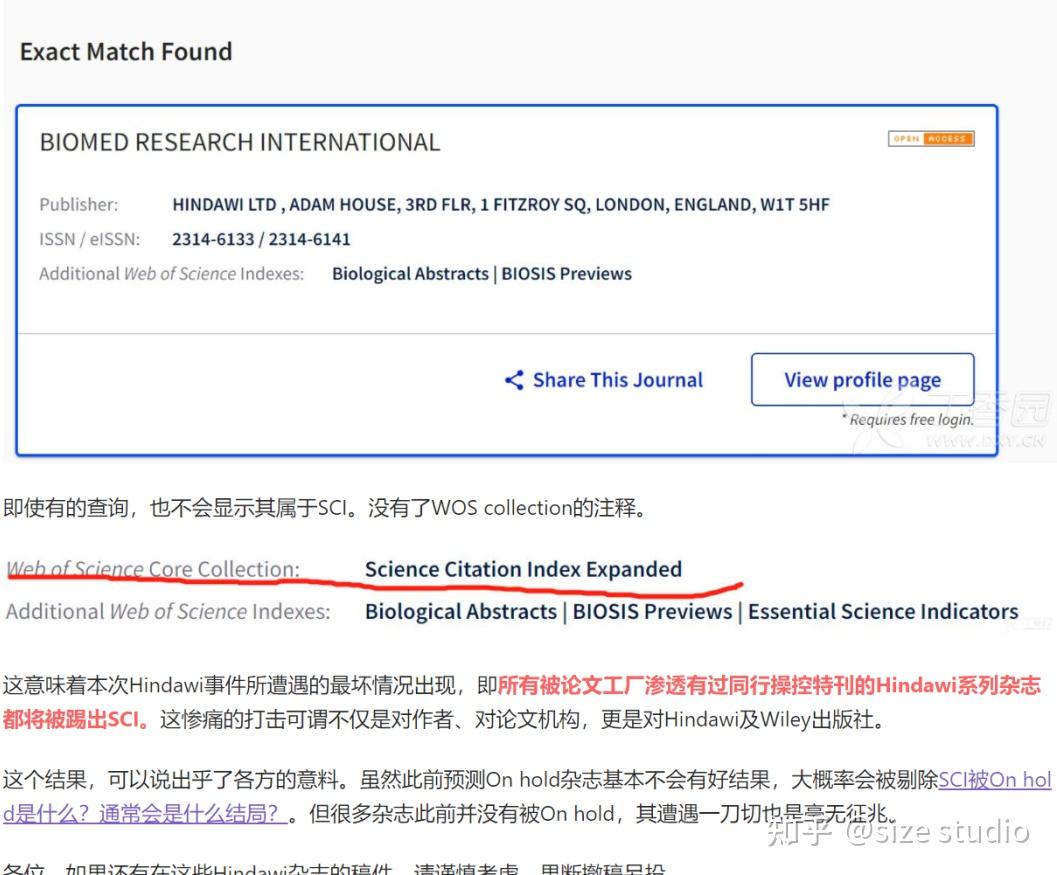Click the Publisher: label
The height and width of the screenshot is (875, 1057).
[x=79, y=204]
